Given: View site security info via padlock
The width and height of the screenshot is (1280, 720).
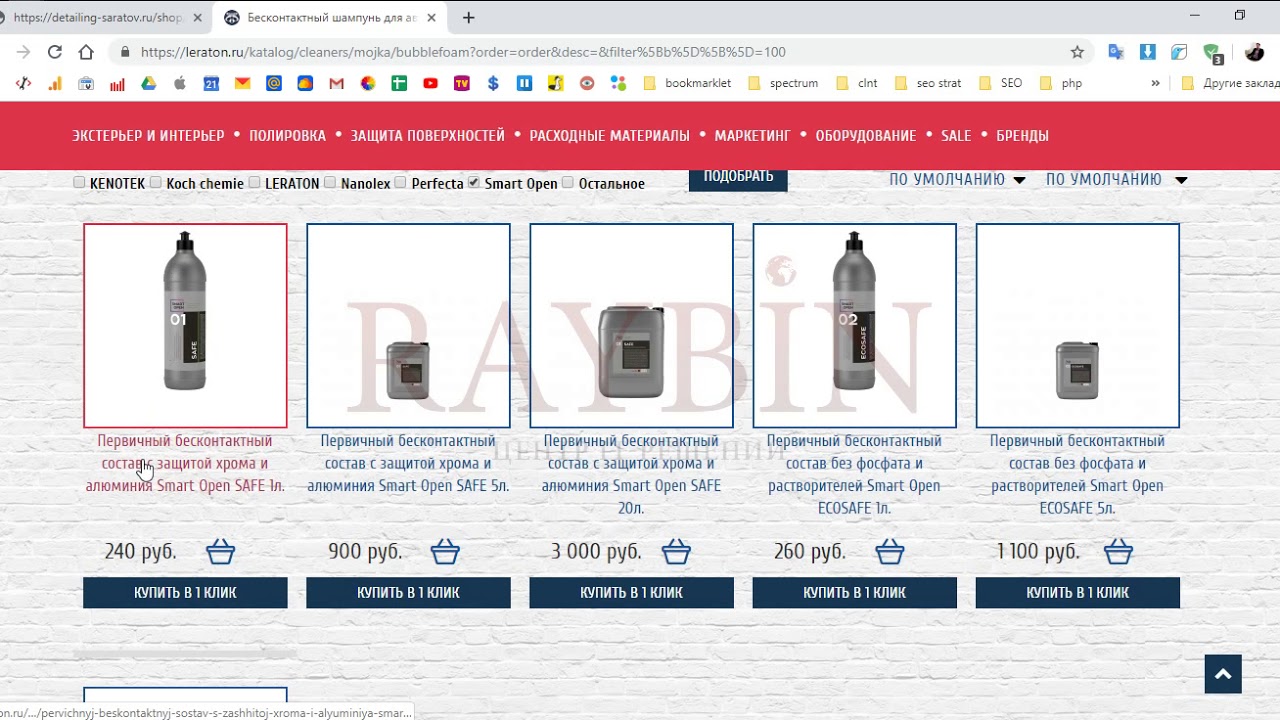Looking at the screenshot, I should pyautogui.click(x=125, y=52).
